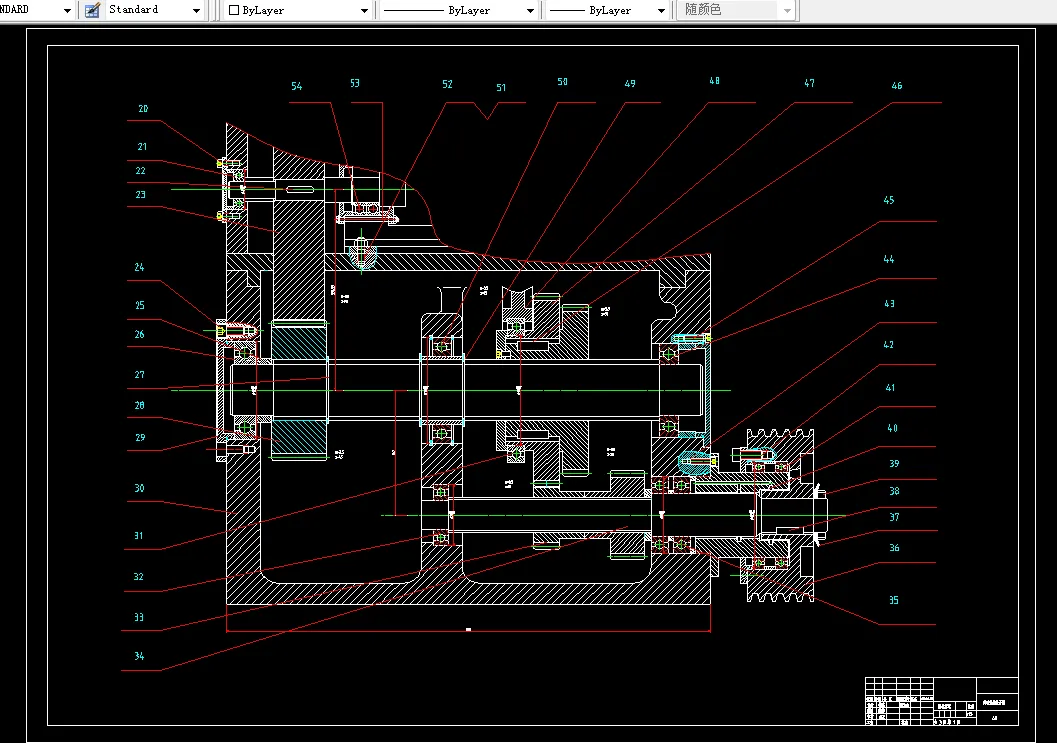The image size is (1057, 743).
Task: Select part label 45
Action: point(888,200)
